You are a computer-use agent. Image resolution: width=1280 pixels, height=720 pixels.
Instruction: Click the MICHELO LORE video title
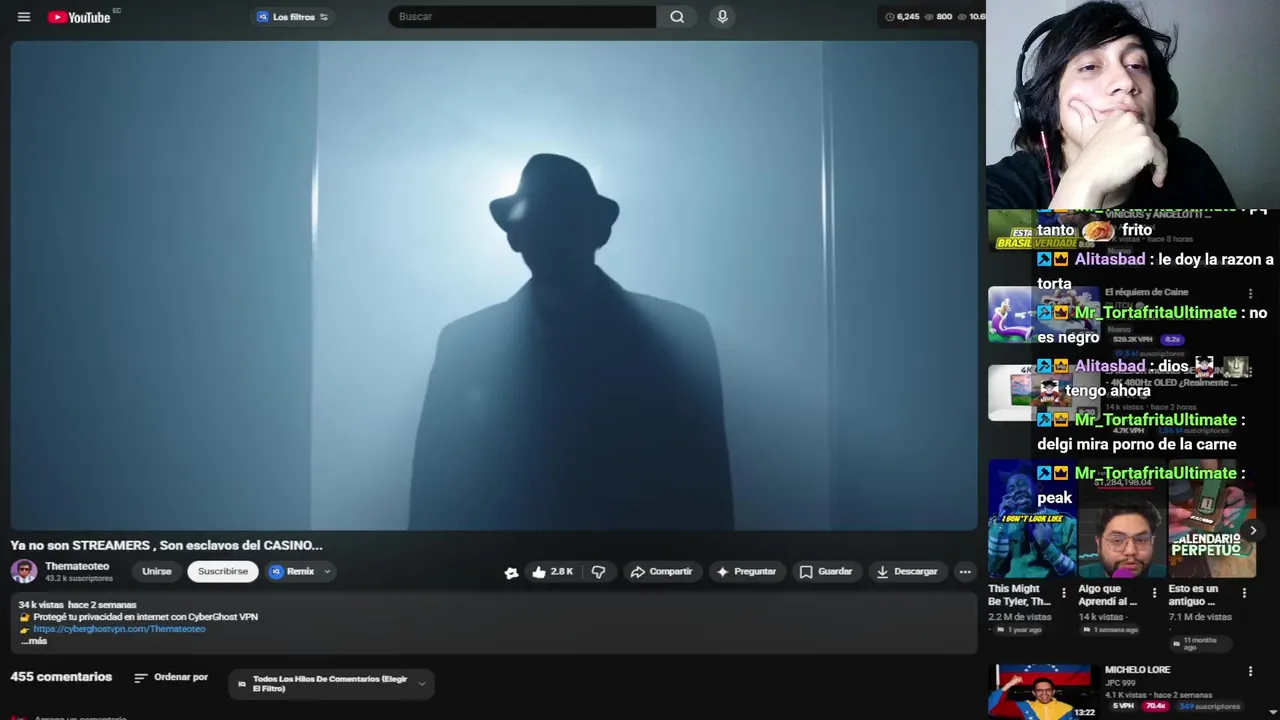(x=1137, y=670)
